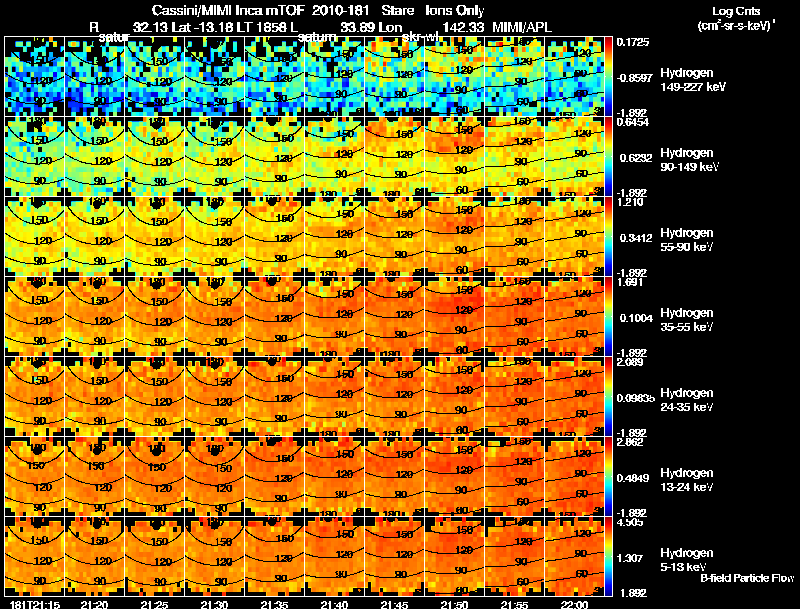Click the color bar beside Hydrogen 13-24 keV
The width and height of the screenshot is (800, 609).
click(608, 477)
